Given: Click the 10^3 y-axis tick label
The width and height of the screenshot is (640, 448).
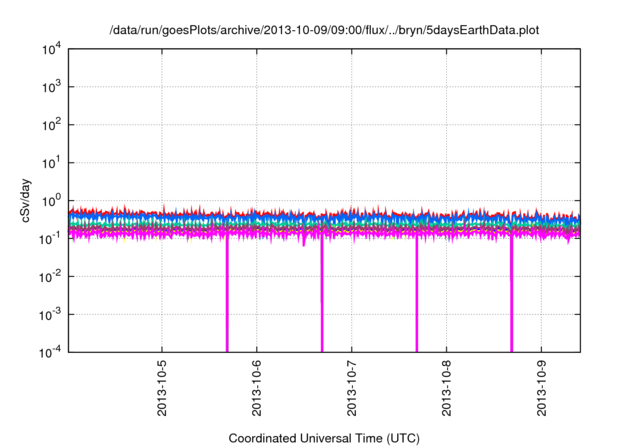Looking at the screenshot, I should pos(51,87).
